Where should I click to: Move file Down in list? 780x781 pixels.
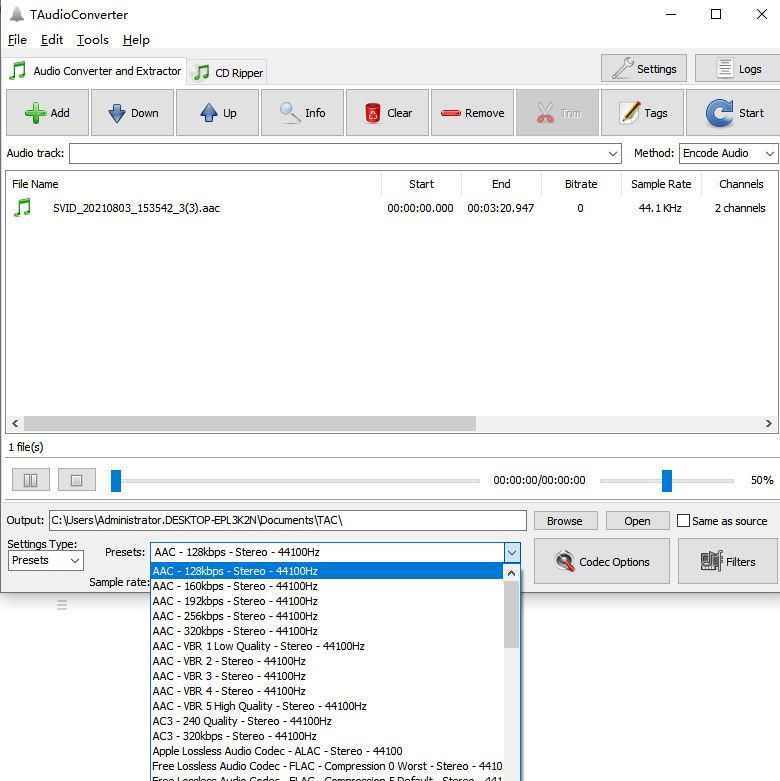pyautogui.click(x=132, y=113)
